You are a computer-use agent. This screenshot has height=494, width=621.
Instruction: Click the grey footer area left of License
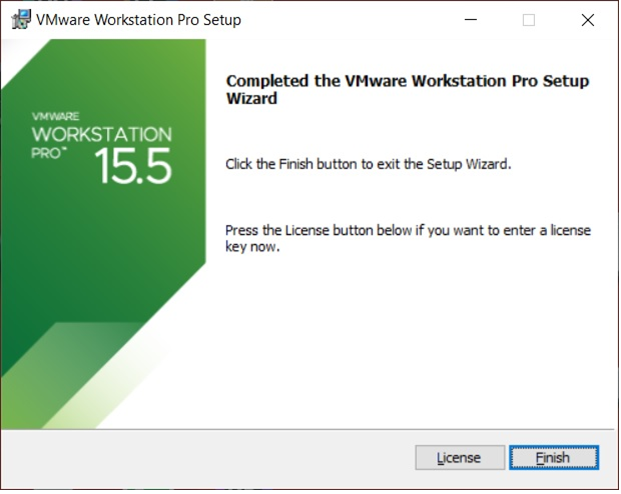click(200, 458)
